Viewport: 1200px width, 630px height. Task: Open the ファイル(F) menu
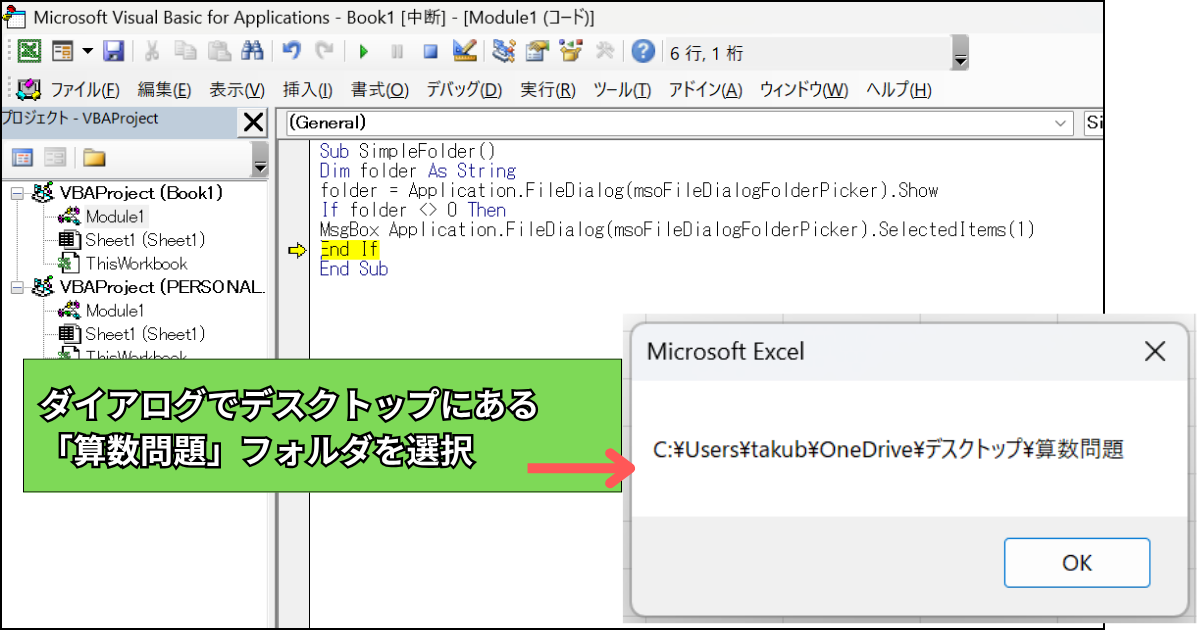(84, 90)
